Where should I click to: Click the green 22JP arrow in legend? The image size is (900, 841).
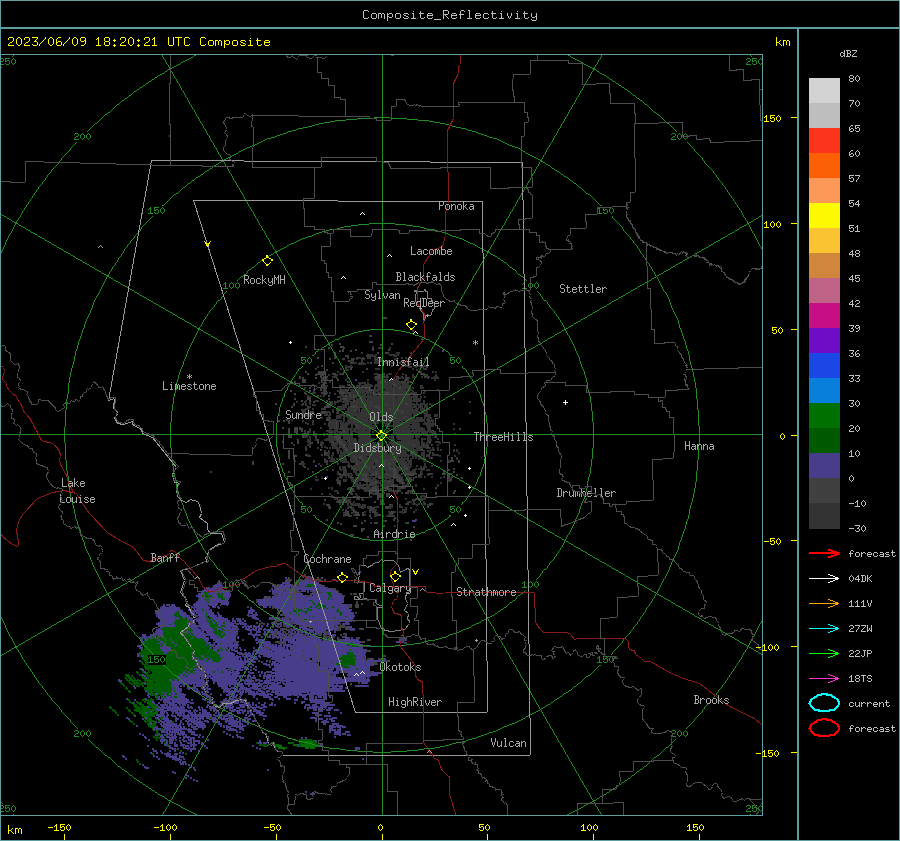[x=825, y=653]
